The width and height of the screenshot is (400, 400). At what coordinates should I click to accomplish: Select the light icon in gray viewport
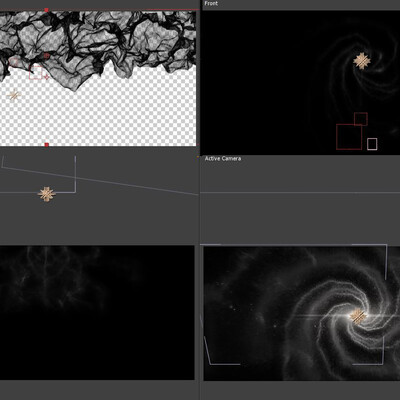47,194
